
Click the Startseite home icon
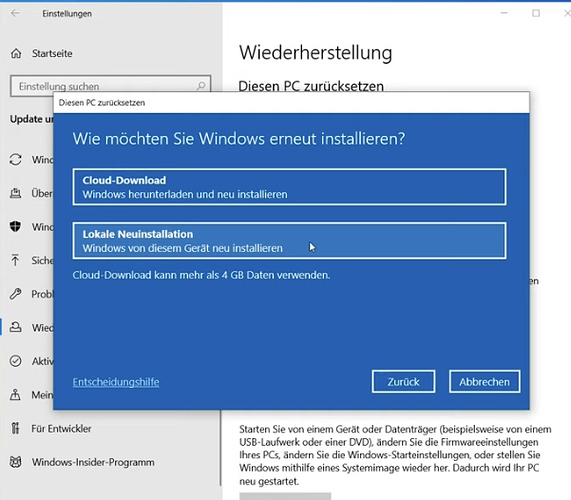[x=16, y=54]
